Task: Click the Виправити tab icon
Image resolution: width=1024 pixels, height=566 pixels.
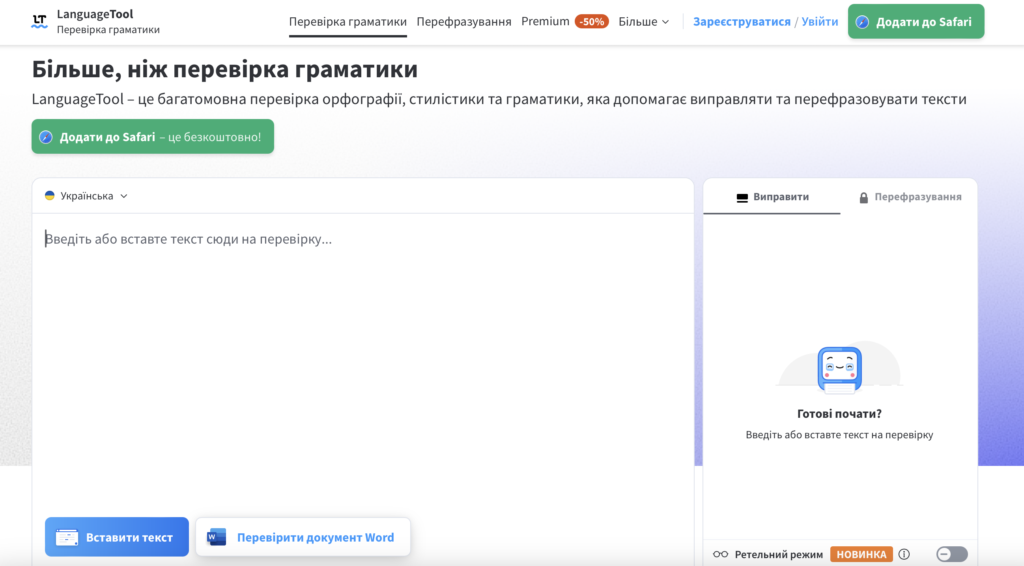Action: click(742, 197)
